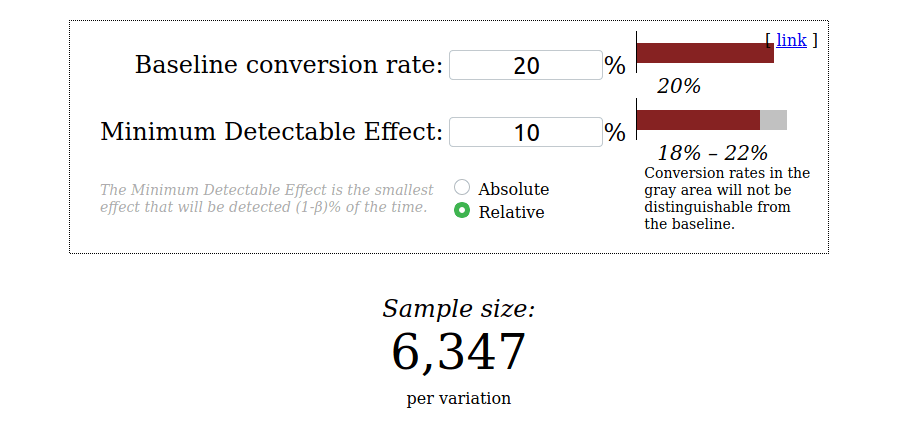Click the red baseline conversion rate bar
This screenshot has width=900, height=436.
point(704,53)
